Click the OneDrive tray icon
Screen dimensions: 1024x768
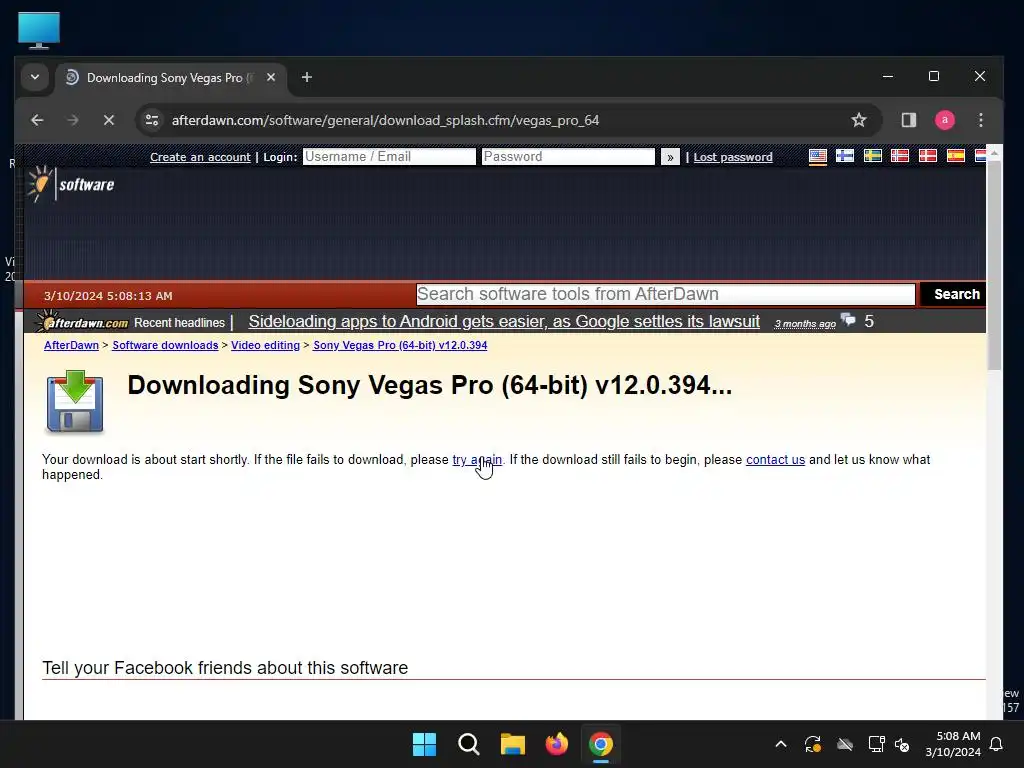point(845,744)
